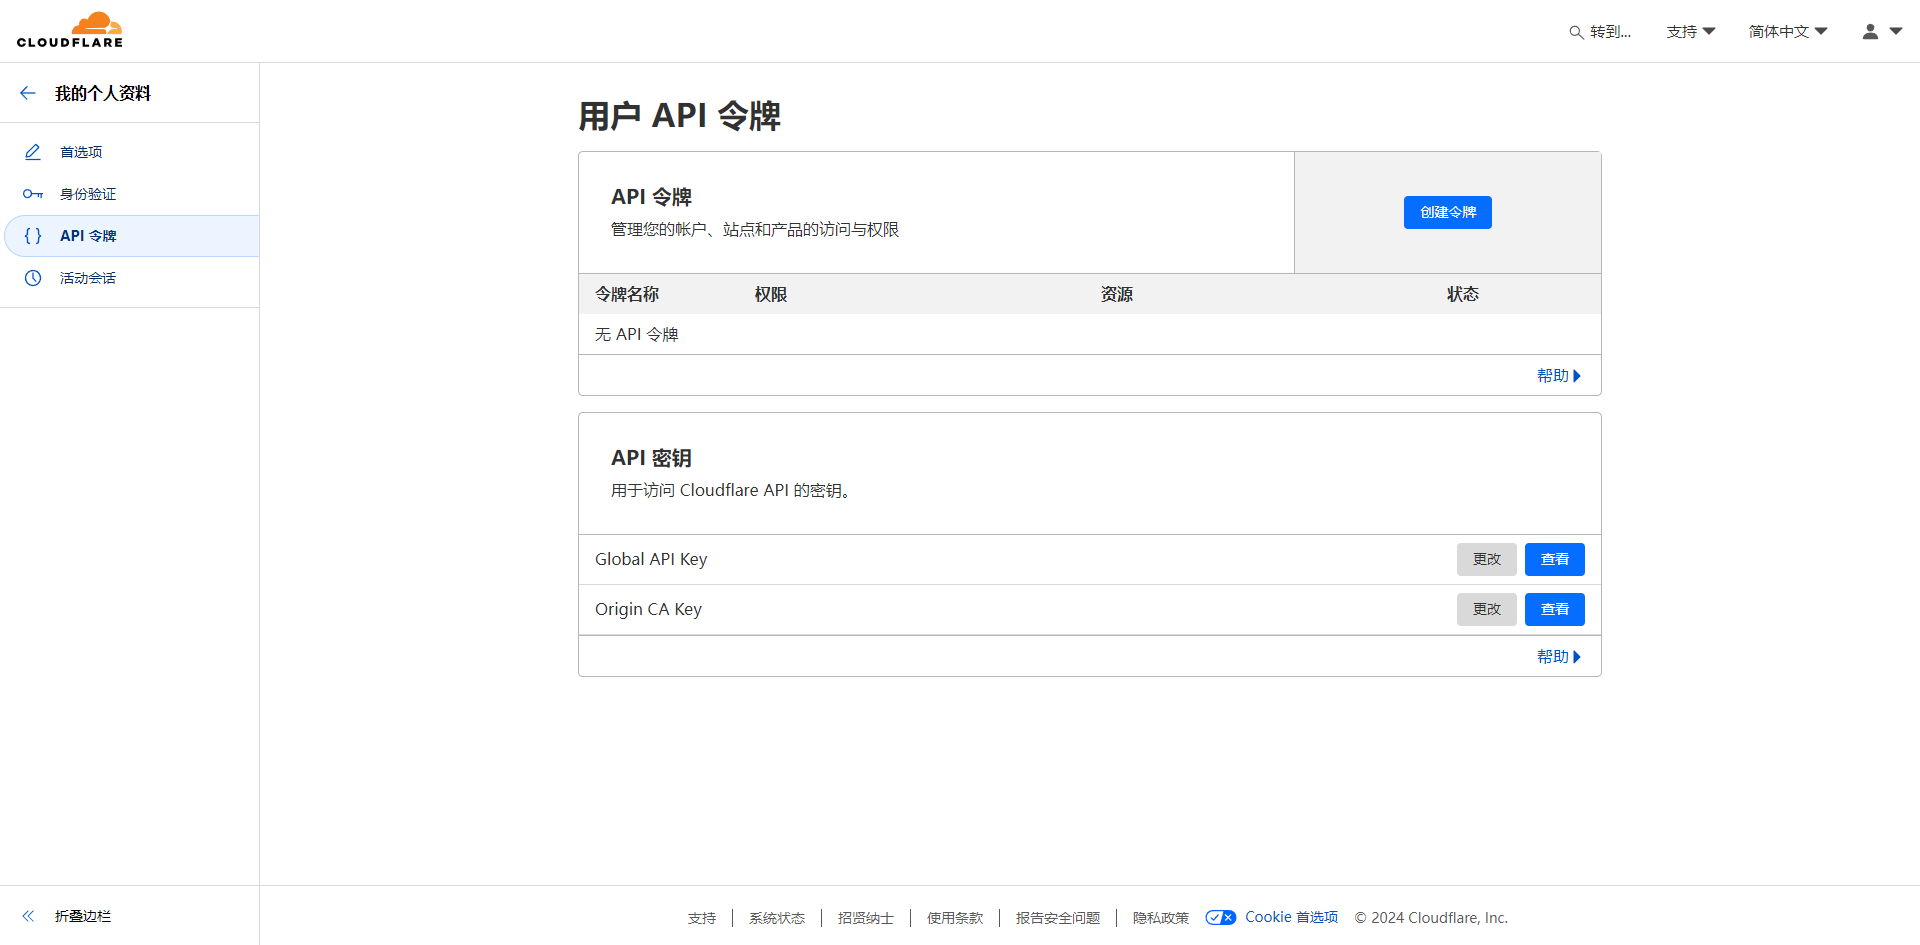Click the double-chevron collapse sidebar icon
The width and height of the screenshot is (1920, 945).
28,916
